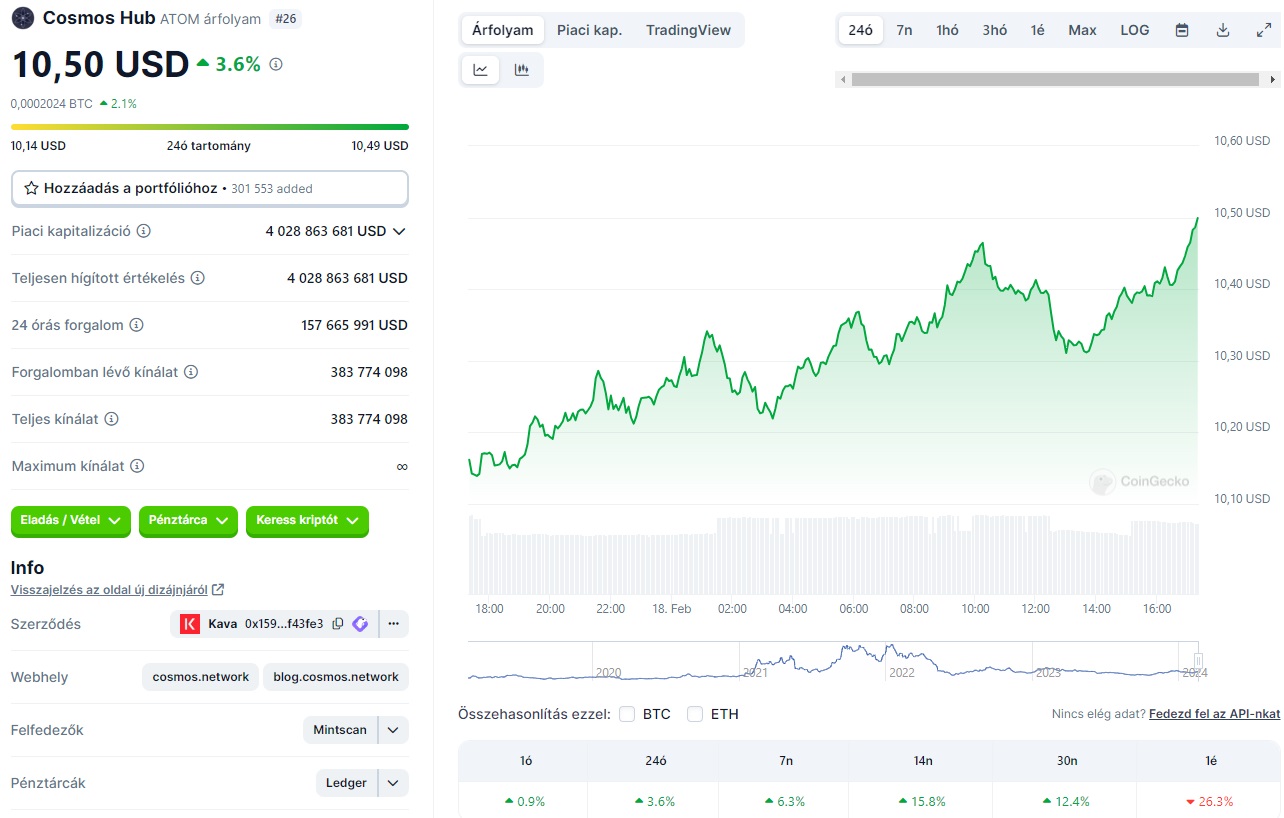Open the Keress kriptót dropdown
1284x818 pixels.
coord(307,520)
